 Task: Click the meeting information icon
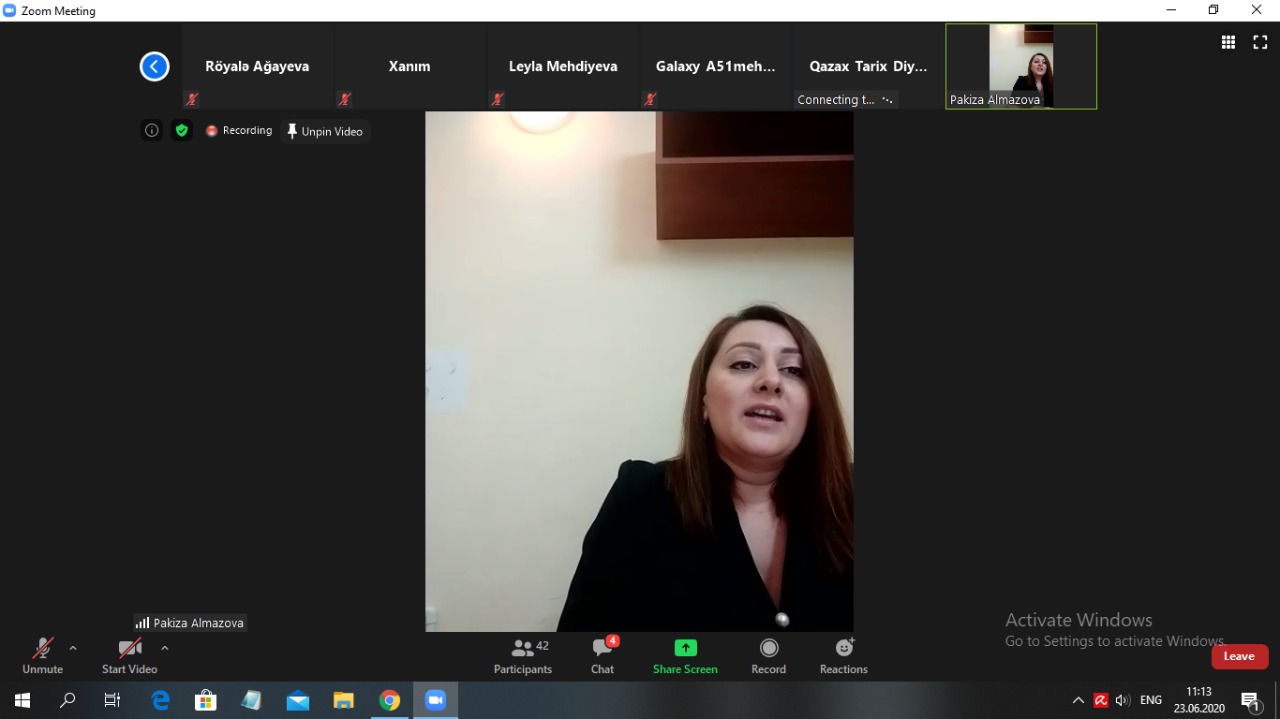coord(152,131)
